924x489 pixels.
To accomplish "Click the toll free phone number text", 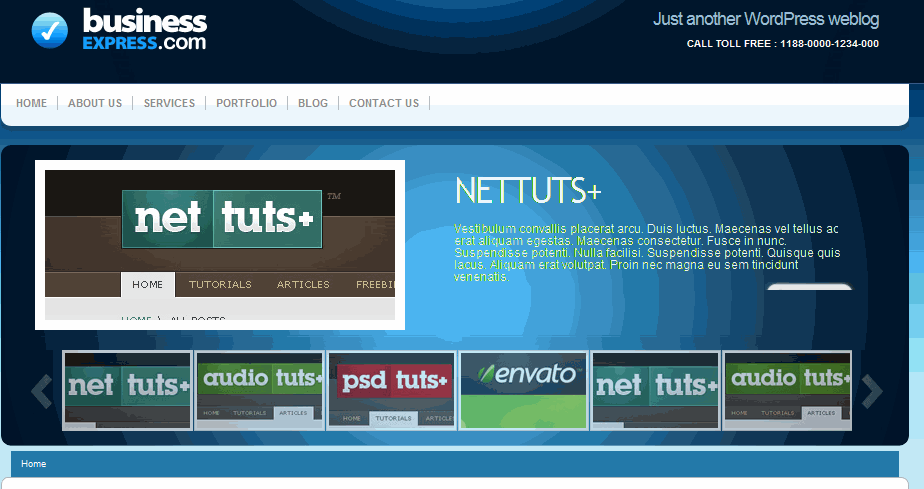I will click(x=783, y=44).
